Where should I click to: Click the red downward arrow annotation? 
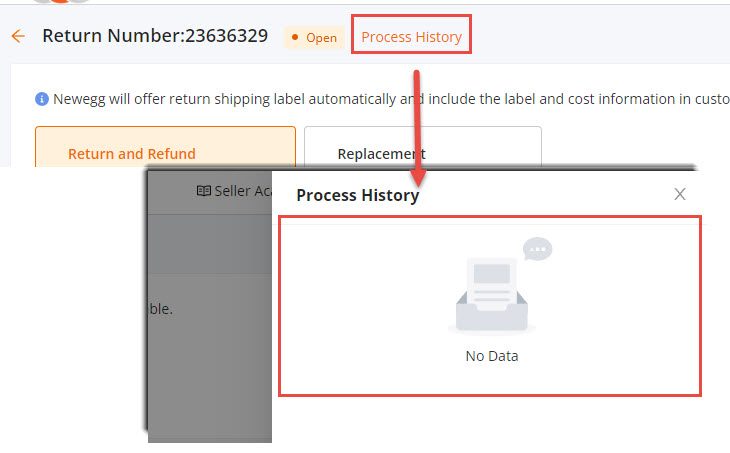click(x=418, y=128)
